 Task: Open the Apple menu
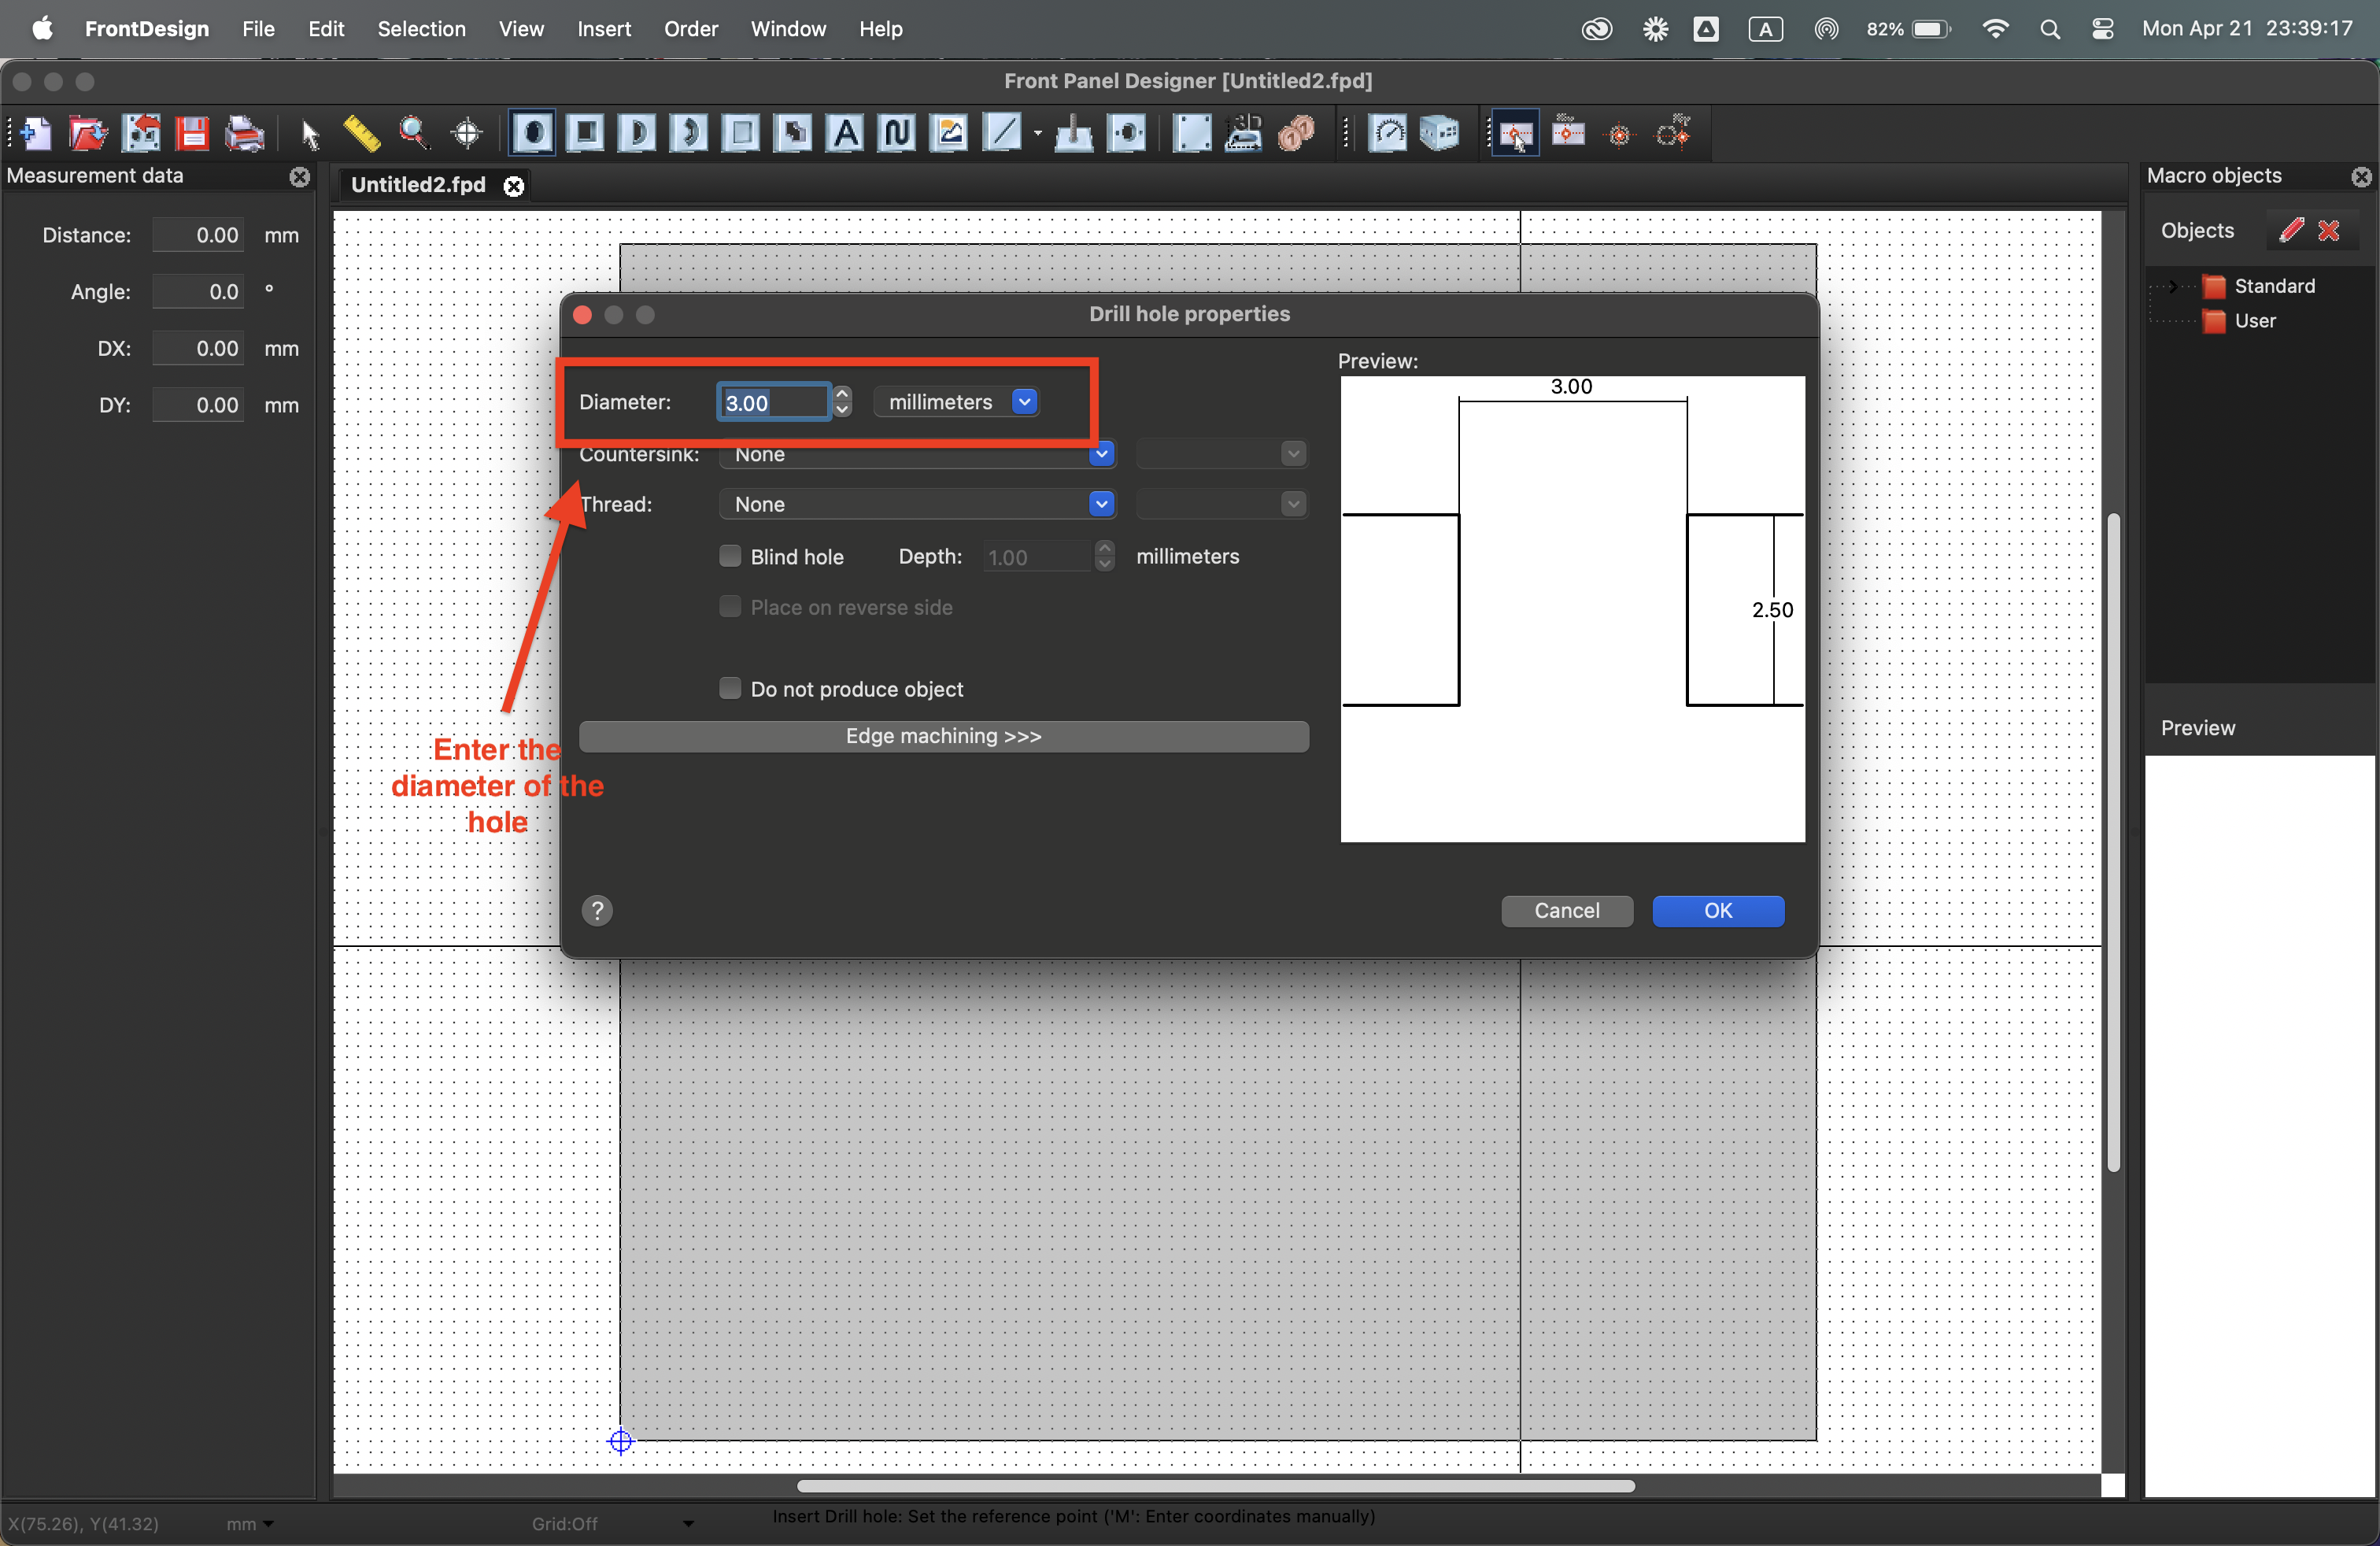(42, 28)
